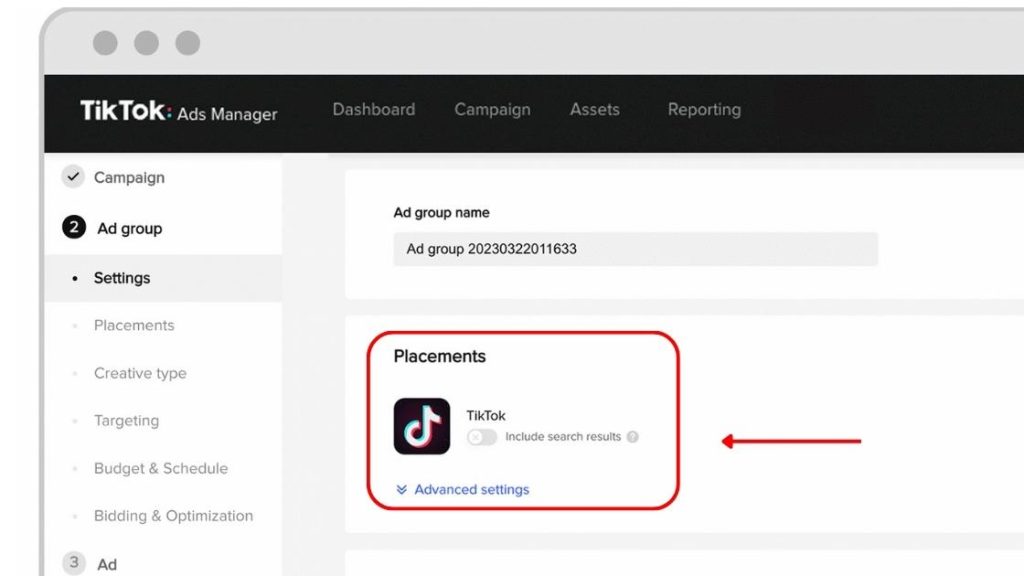The height and width of the screenshot is (576, 1024).
Task: Click the 'Include search results' label
Action: [563, 436]
